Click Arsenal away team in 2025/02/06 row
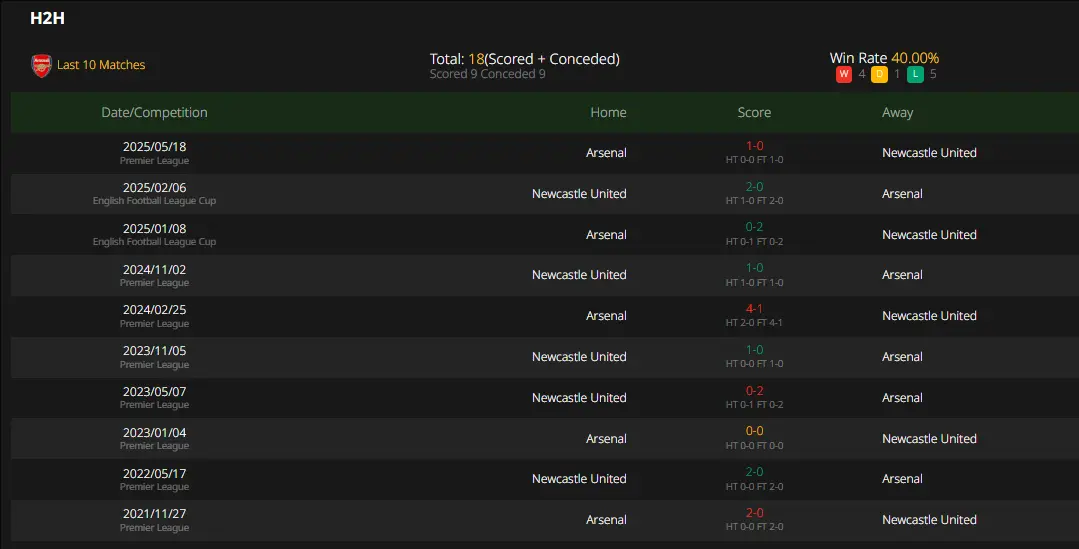This screenshot has height=549, width=1079. [902, 194]
